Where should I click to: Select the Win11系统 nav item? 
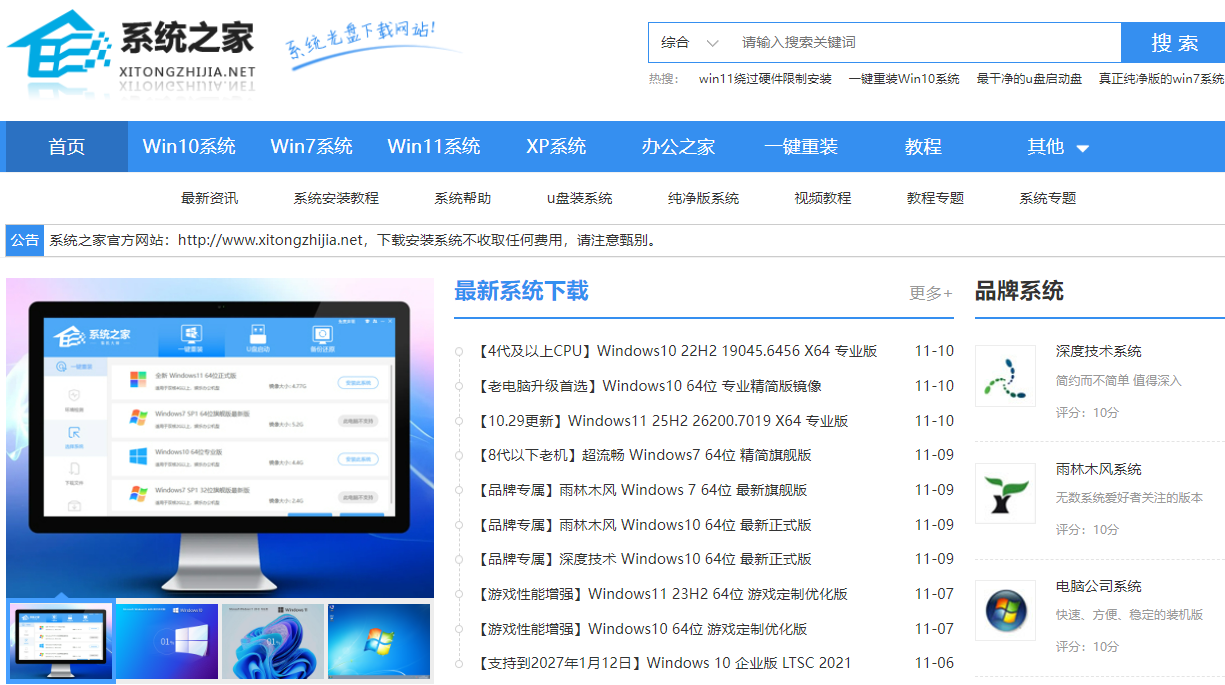434,146
